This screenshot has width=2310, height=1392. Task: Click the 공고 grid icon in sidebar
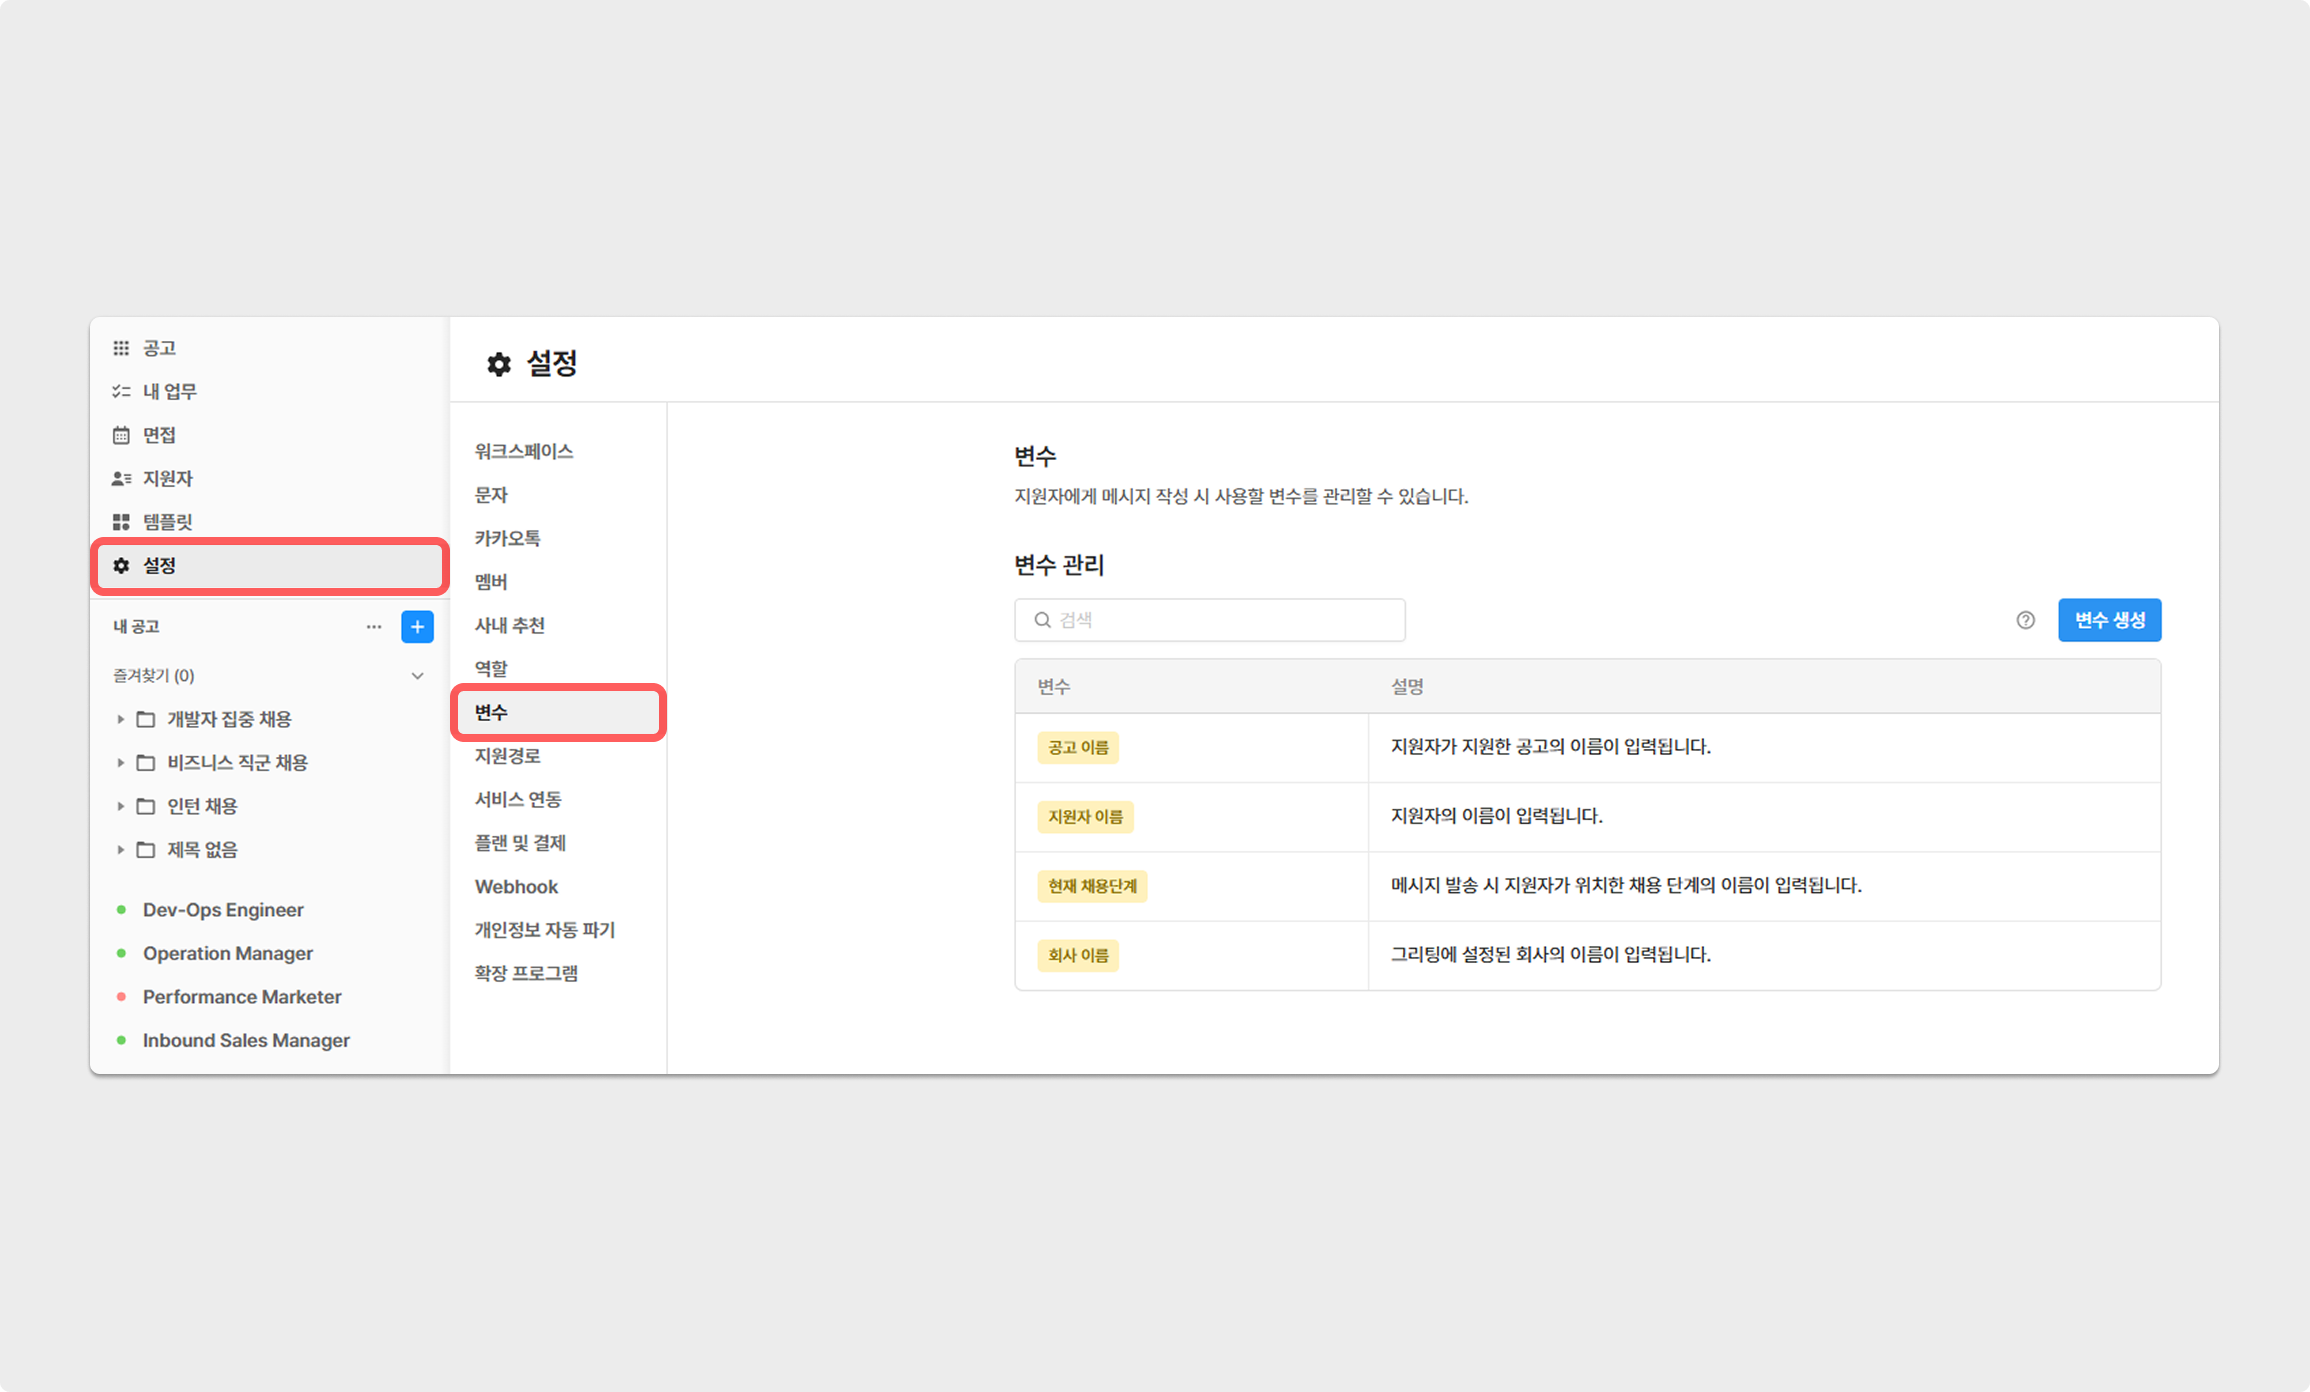tap(121, 348)
